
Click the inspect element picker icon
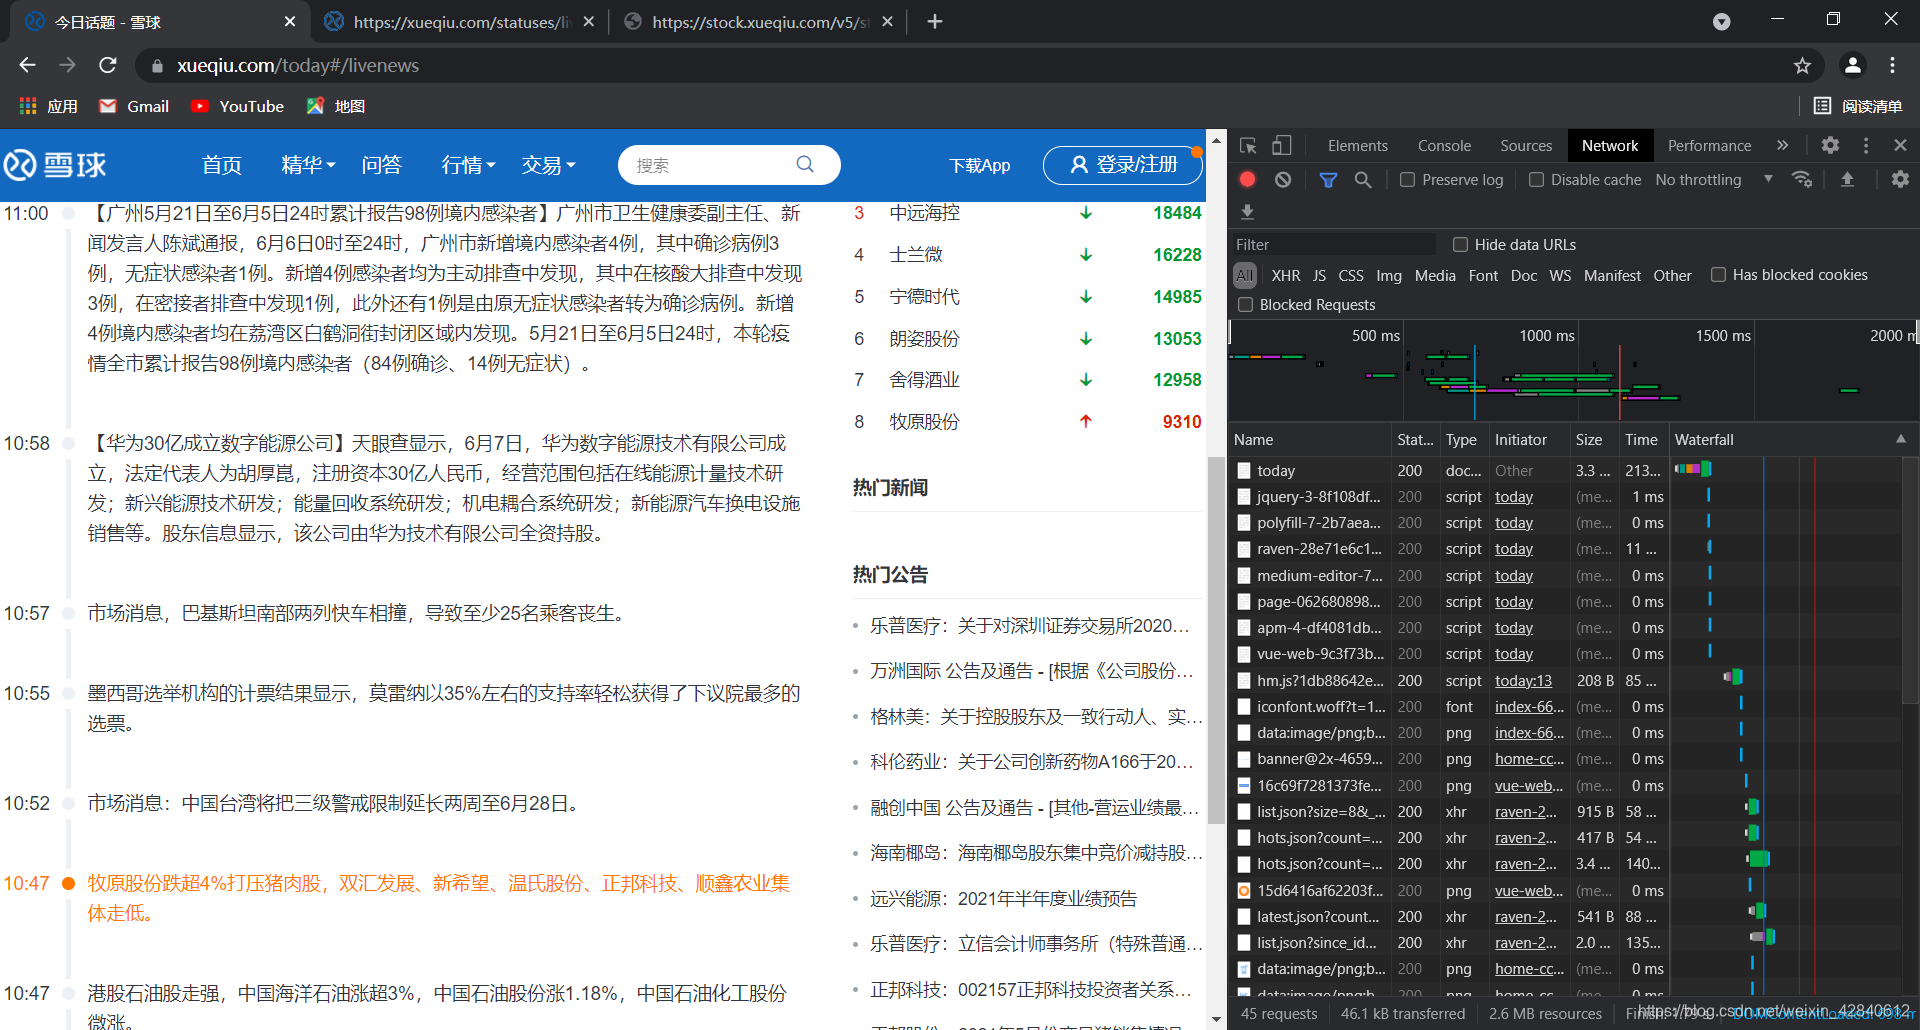(1248, 146)
